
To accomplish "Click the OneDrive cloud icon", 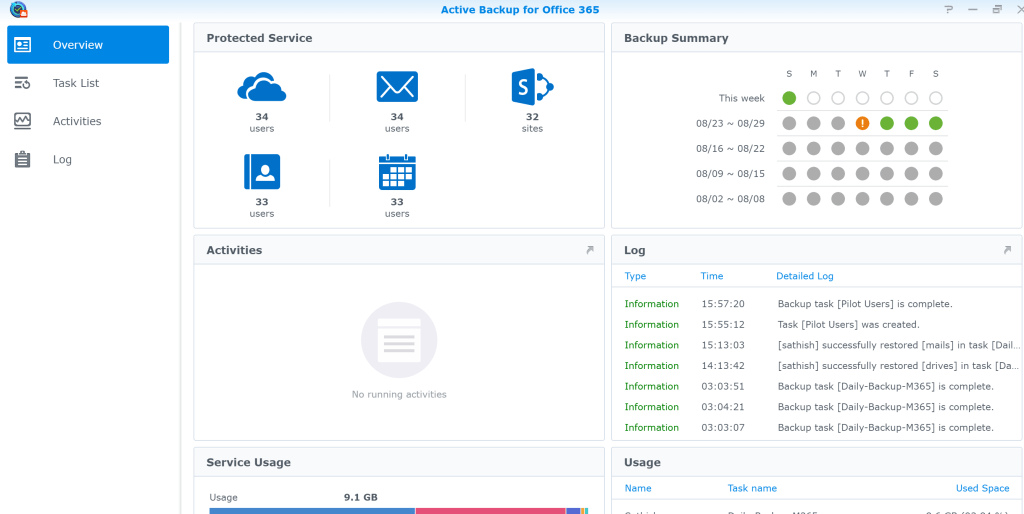I will (x=262, y=87).
